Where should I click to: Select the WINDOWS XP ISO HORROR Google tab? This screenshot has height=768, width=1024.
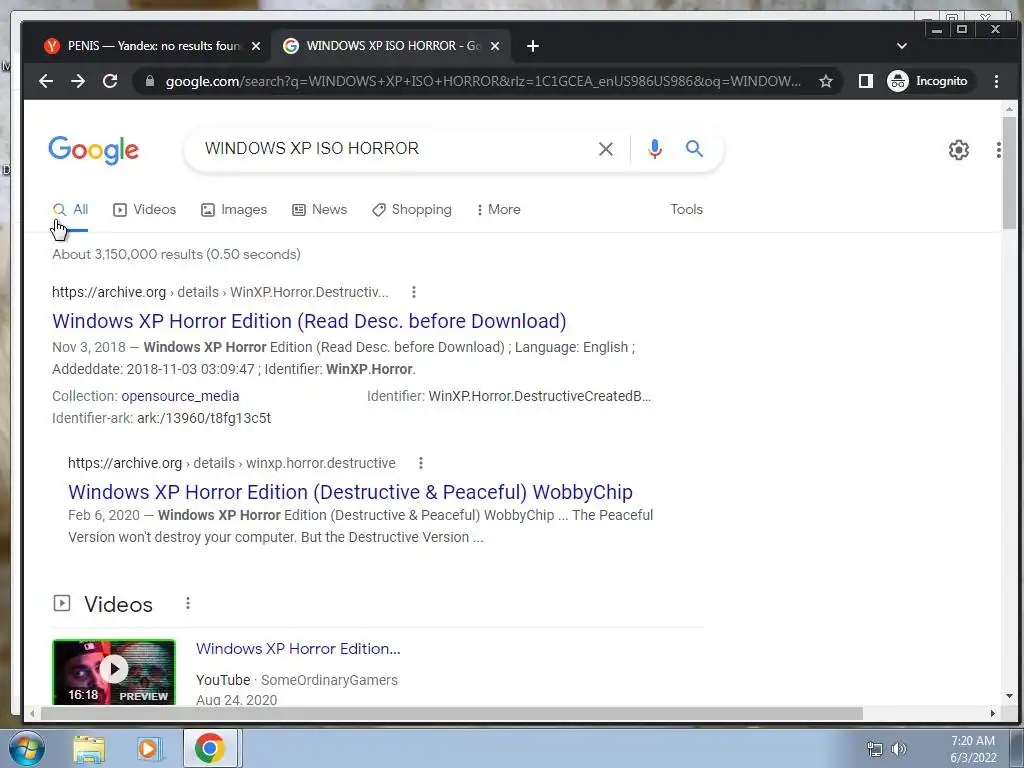coord(392,46)
